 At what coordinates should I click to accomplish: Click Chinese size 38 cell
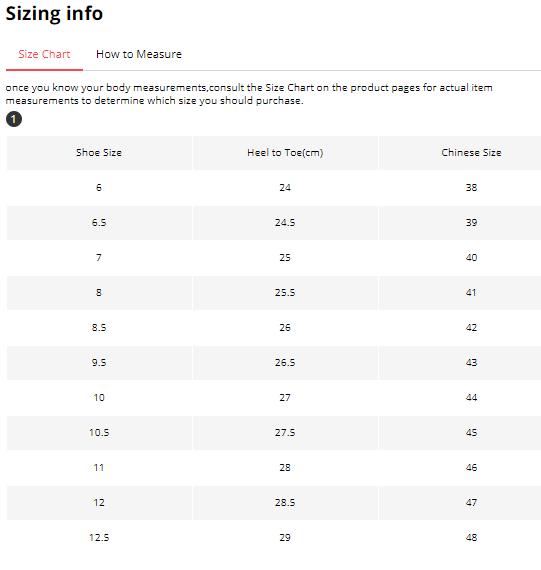click(x=471, y=188)
